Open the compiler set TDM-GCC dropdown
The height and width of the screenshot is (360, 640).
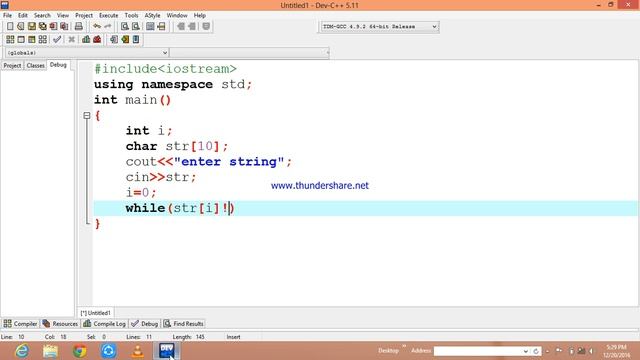pyautogui.click(x=434, y=27)
